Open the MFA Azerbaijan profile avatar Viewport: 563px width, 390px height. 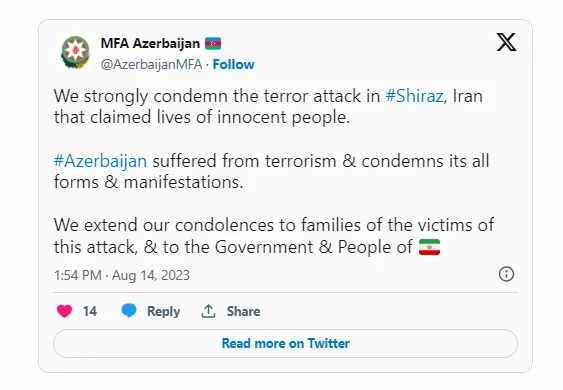point(75,52)
